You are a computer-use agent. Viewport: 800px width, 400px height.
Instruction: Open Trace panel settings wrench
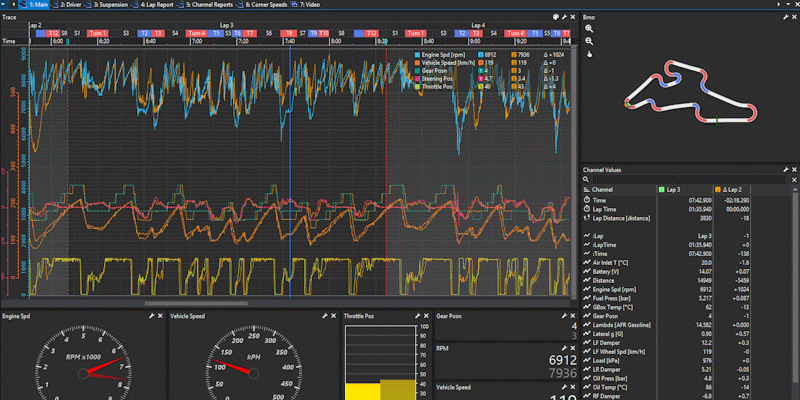(x=565, y=17)
